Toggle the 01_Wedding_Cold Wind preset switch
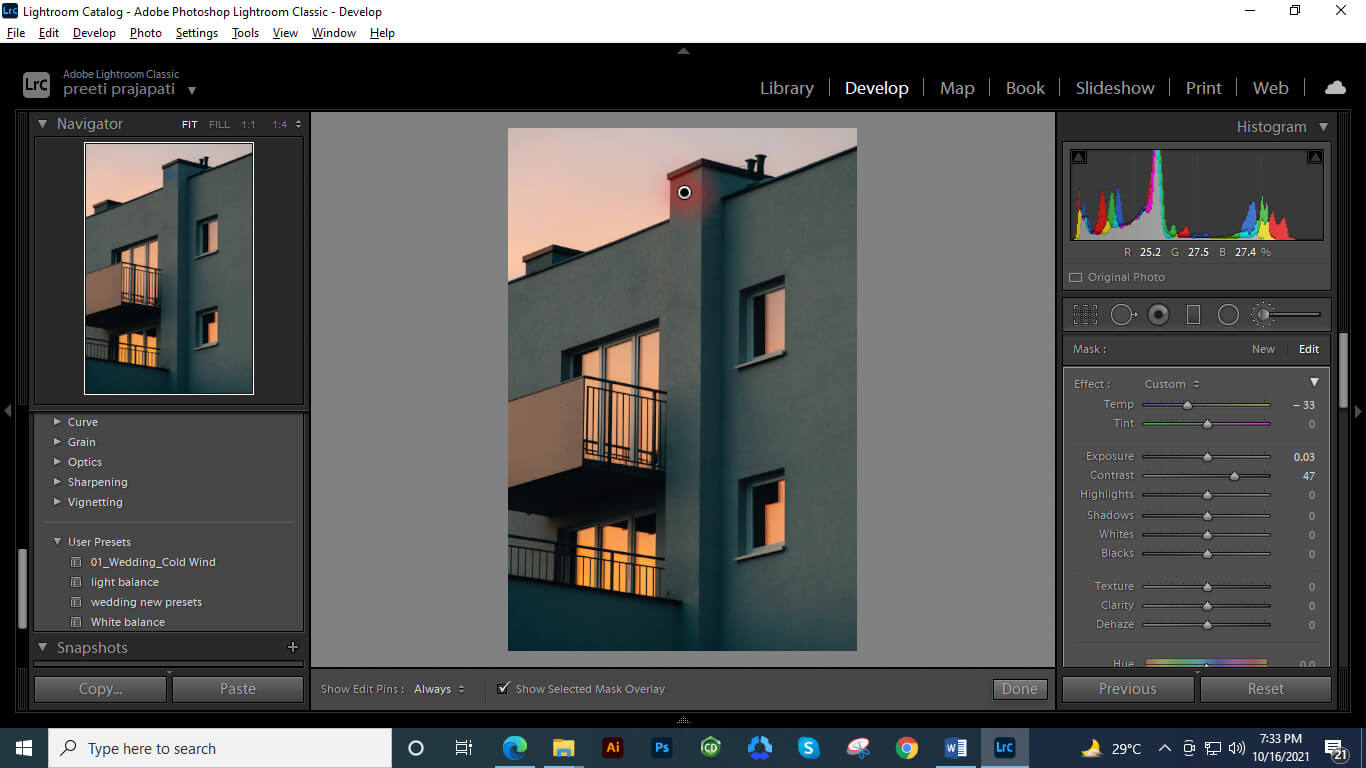Viewport: 1366px width, 768px height. click(76, 562)
